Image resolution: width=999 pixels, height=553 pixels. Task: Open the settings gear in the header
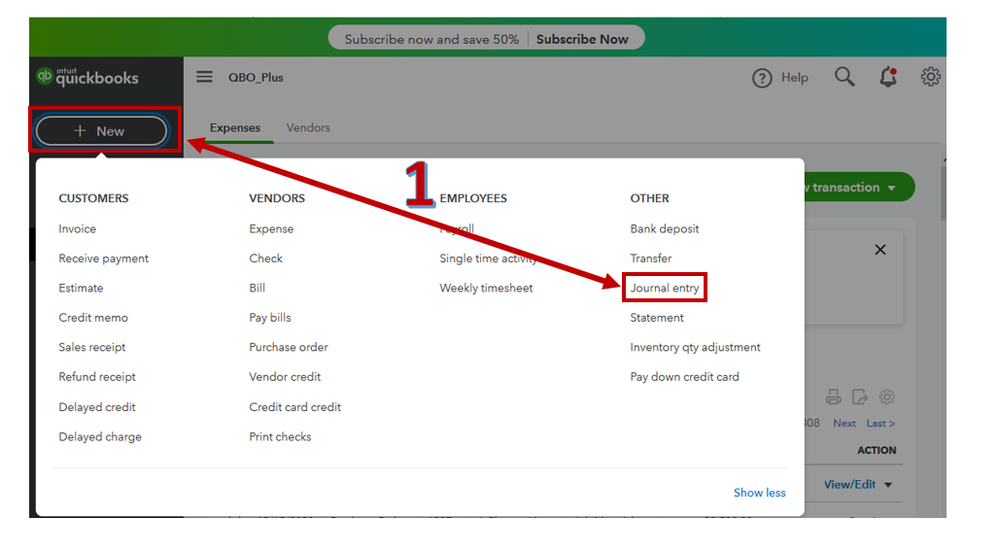point(930,77)
